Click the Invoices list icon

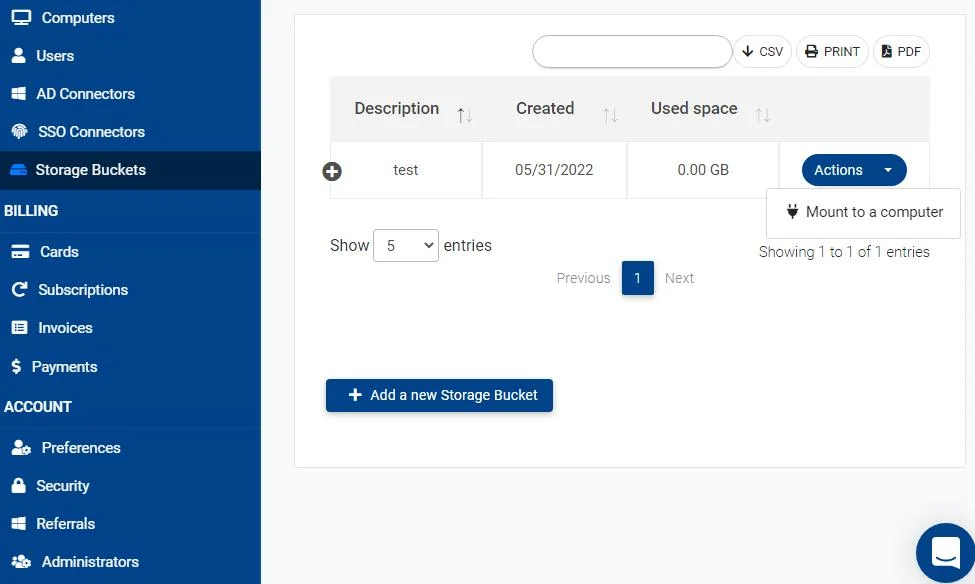click(19, 327)
